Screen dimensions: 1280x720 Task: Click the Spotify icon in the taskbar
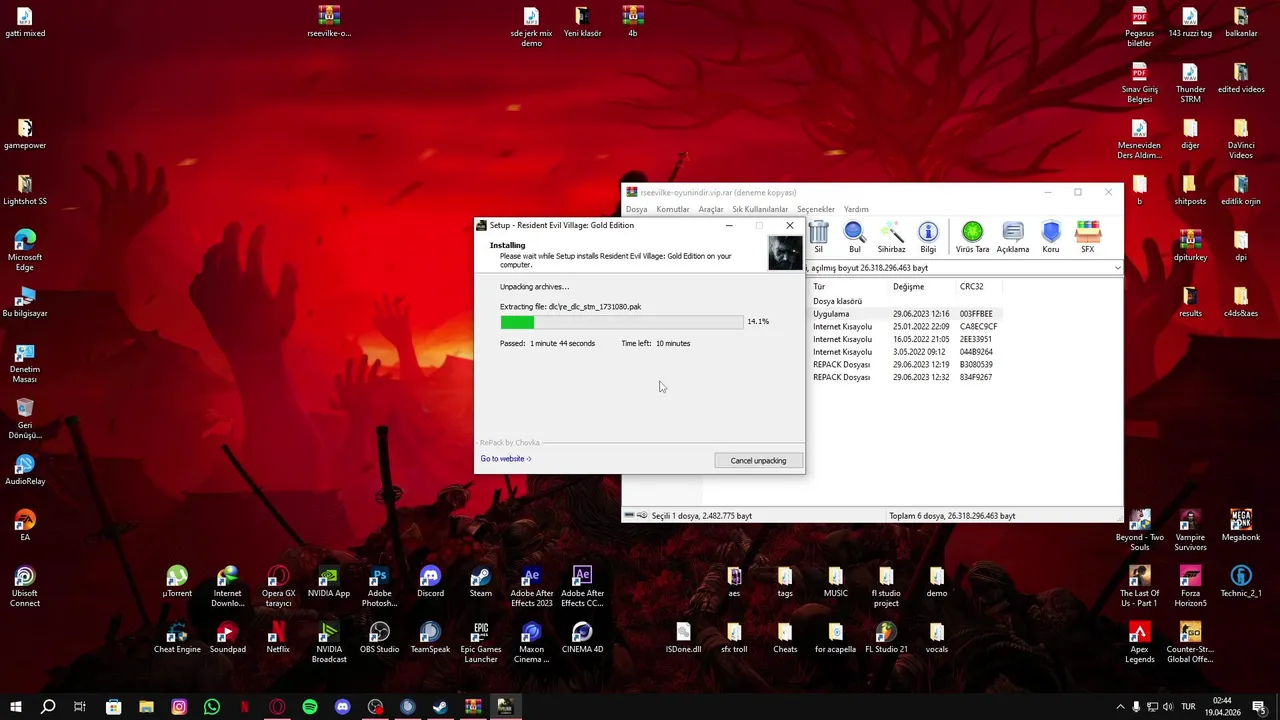[x=310, y=707]
